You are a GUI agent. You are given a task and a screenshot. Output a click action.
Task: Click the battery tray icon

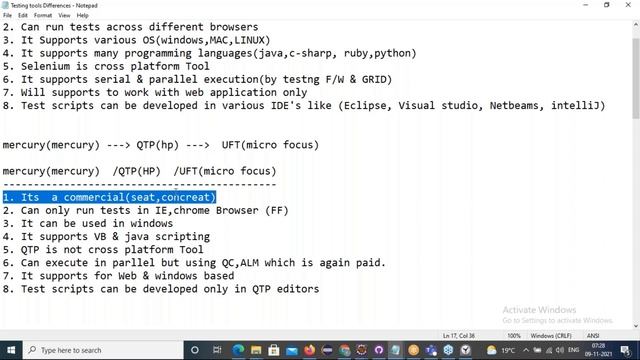[x=537, y=350]
